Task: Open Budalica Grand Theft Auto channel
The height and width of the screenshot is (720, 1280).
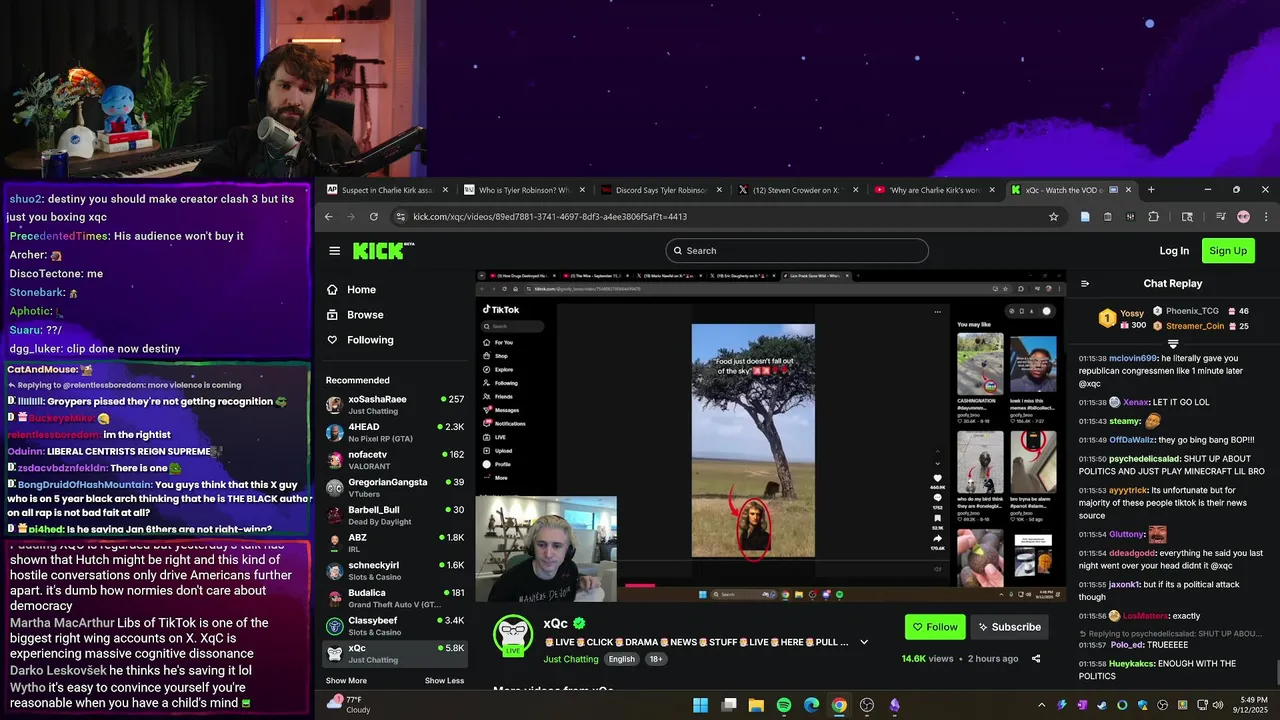Action: click(396, 598)
